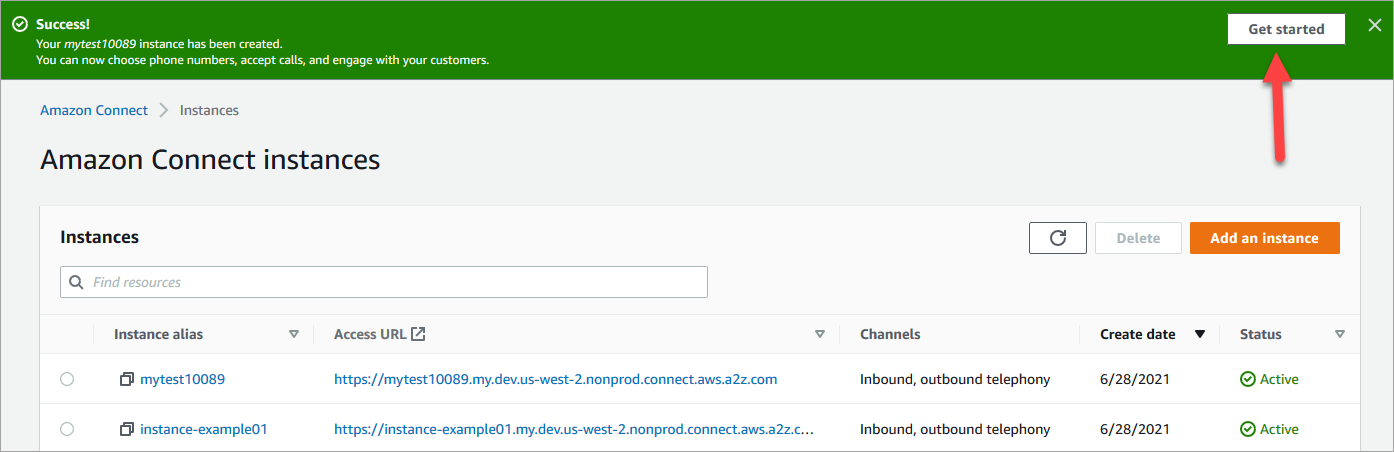The width and height of the screenshot is (1394, 452).
Task: Open instance-example01 alias link
Action: (203, 429)
